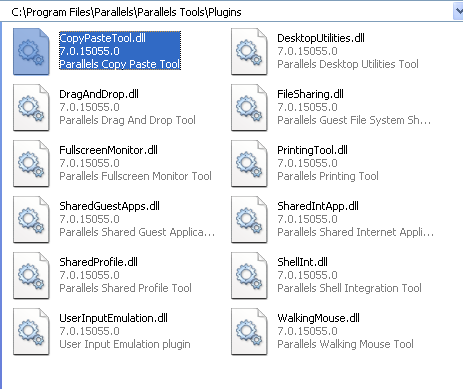
Task: Select the FullscreenMonitor.dll file icon
Action: (x=31, y=164)
